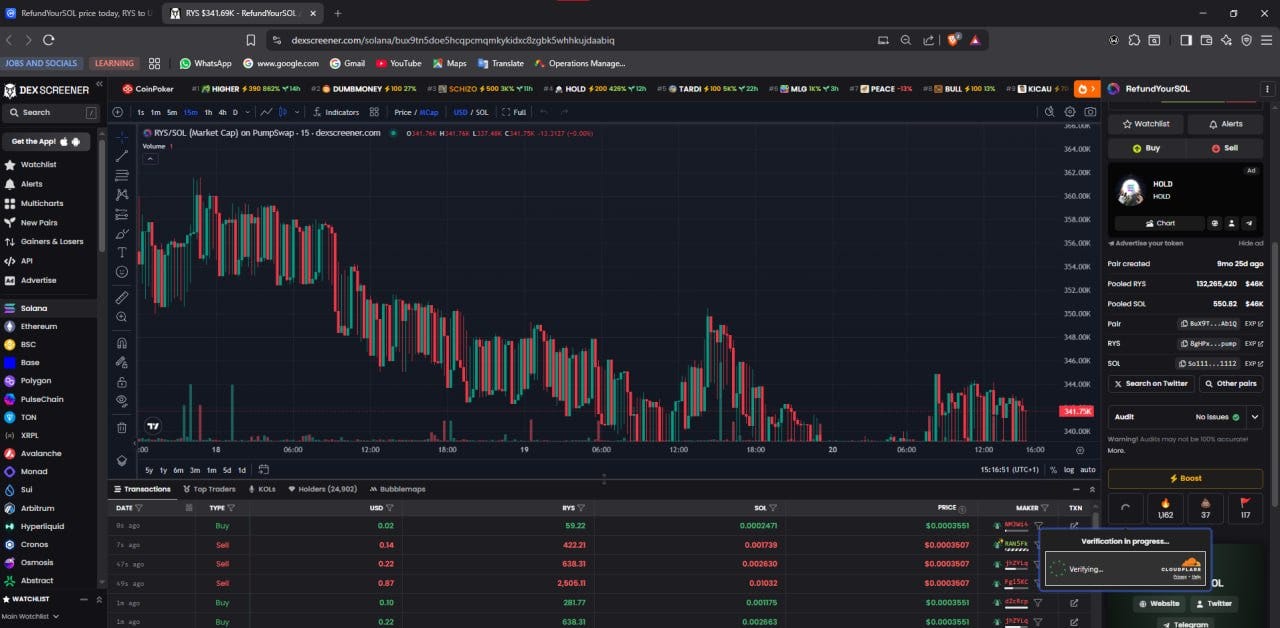
Task: Open Alerts for RefundYourSOL
Action: pyautogui.click(x=1225, y=124)
